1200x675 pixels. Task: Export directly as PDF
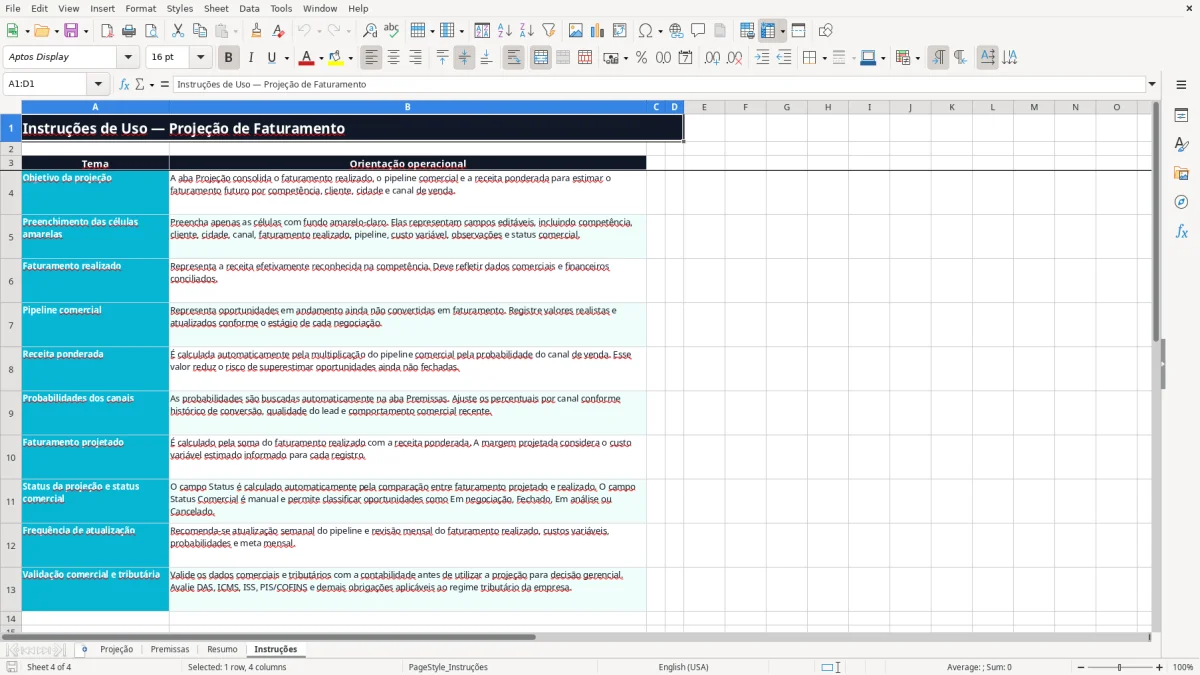(x=107, y=31)
